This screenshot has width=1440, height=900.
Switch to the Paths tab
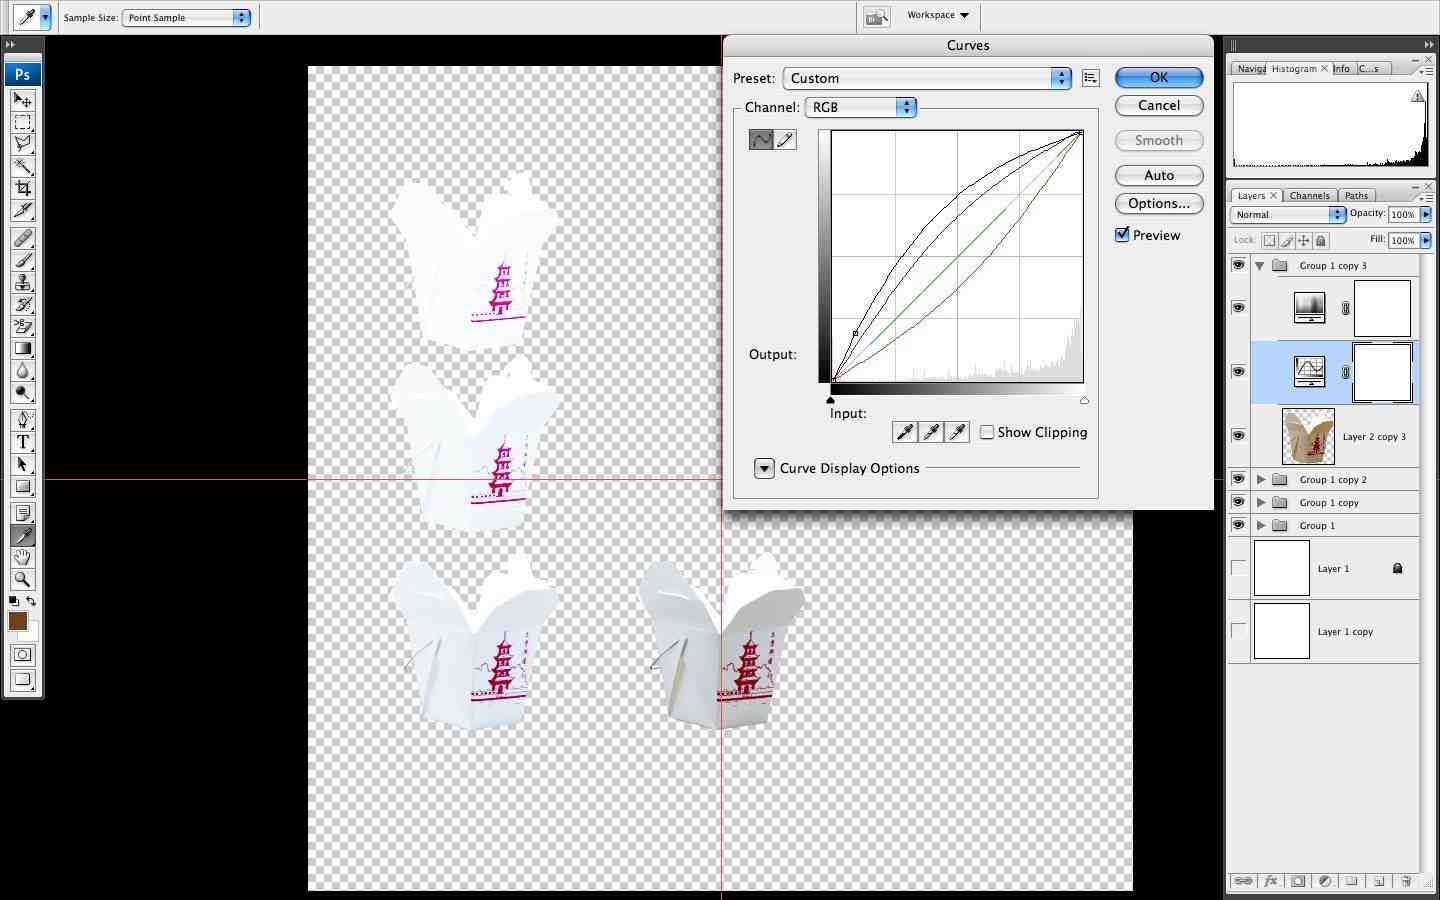click(1356, 196)
